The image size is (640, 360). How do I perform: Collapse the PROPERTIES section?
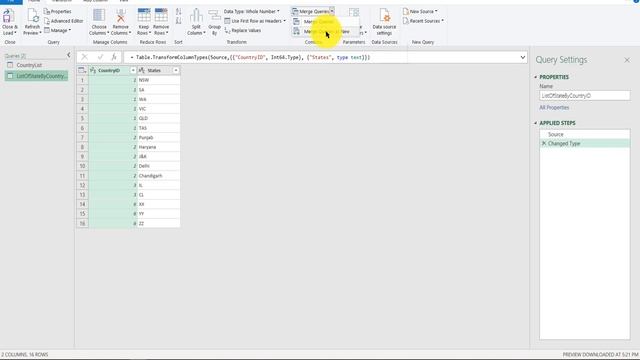click(x=536, y=77)
